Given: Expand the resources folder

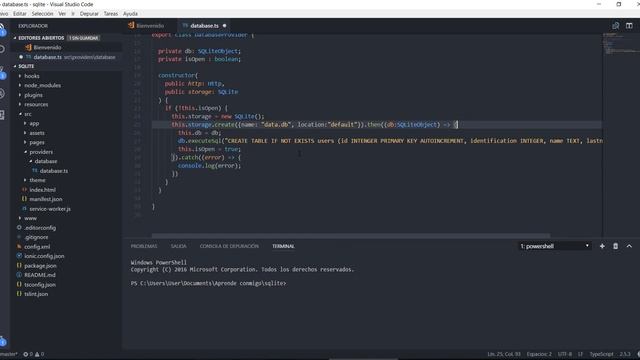Looking at the screenshot, I should point(36,104).
